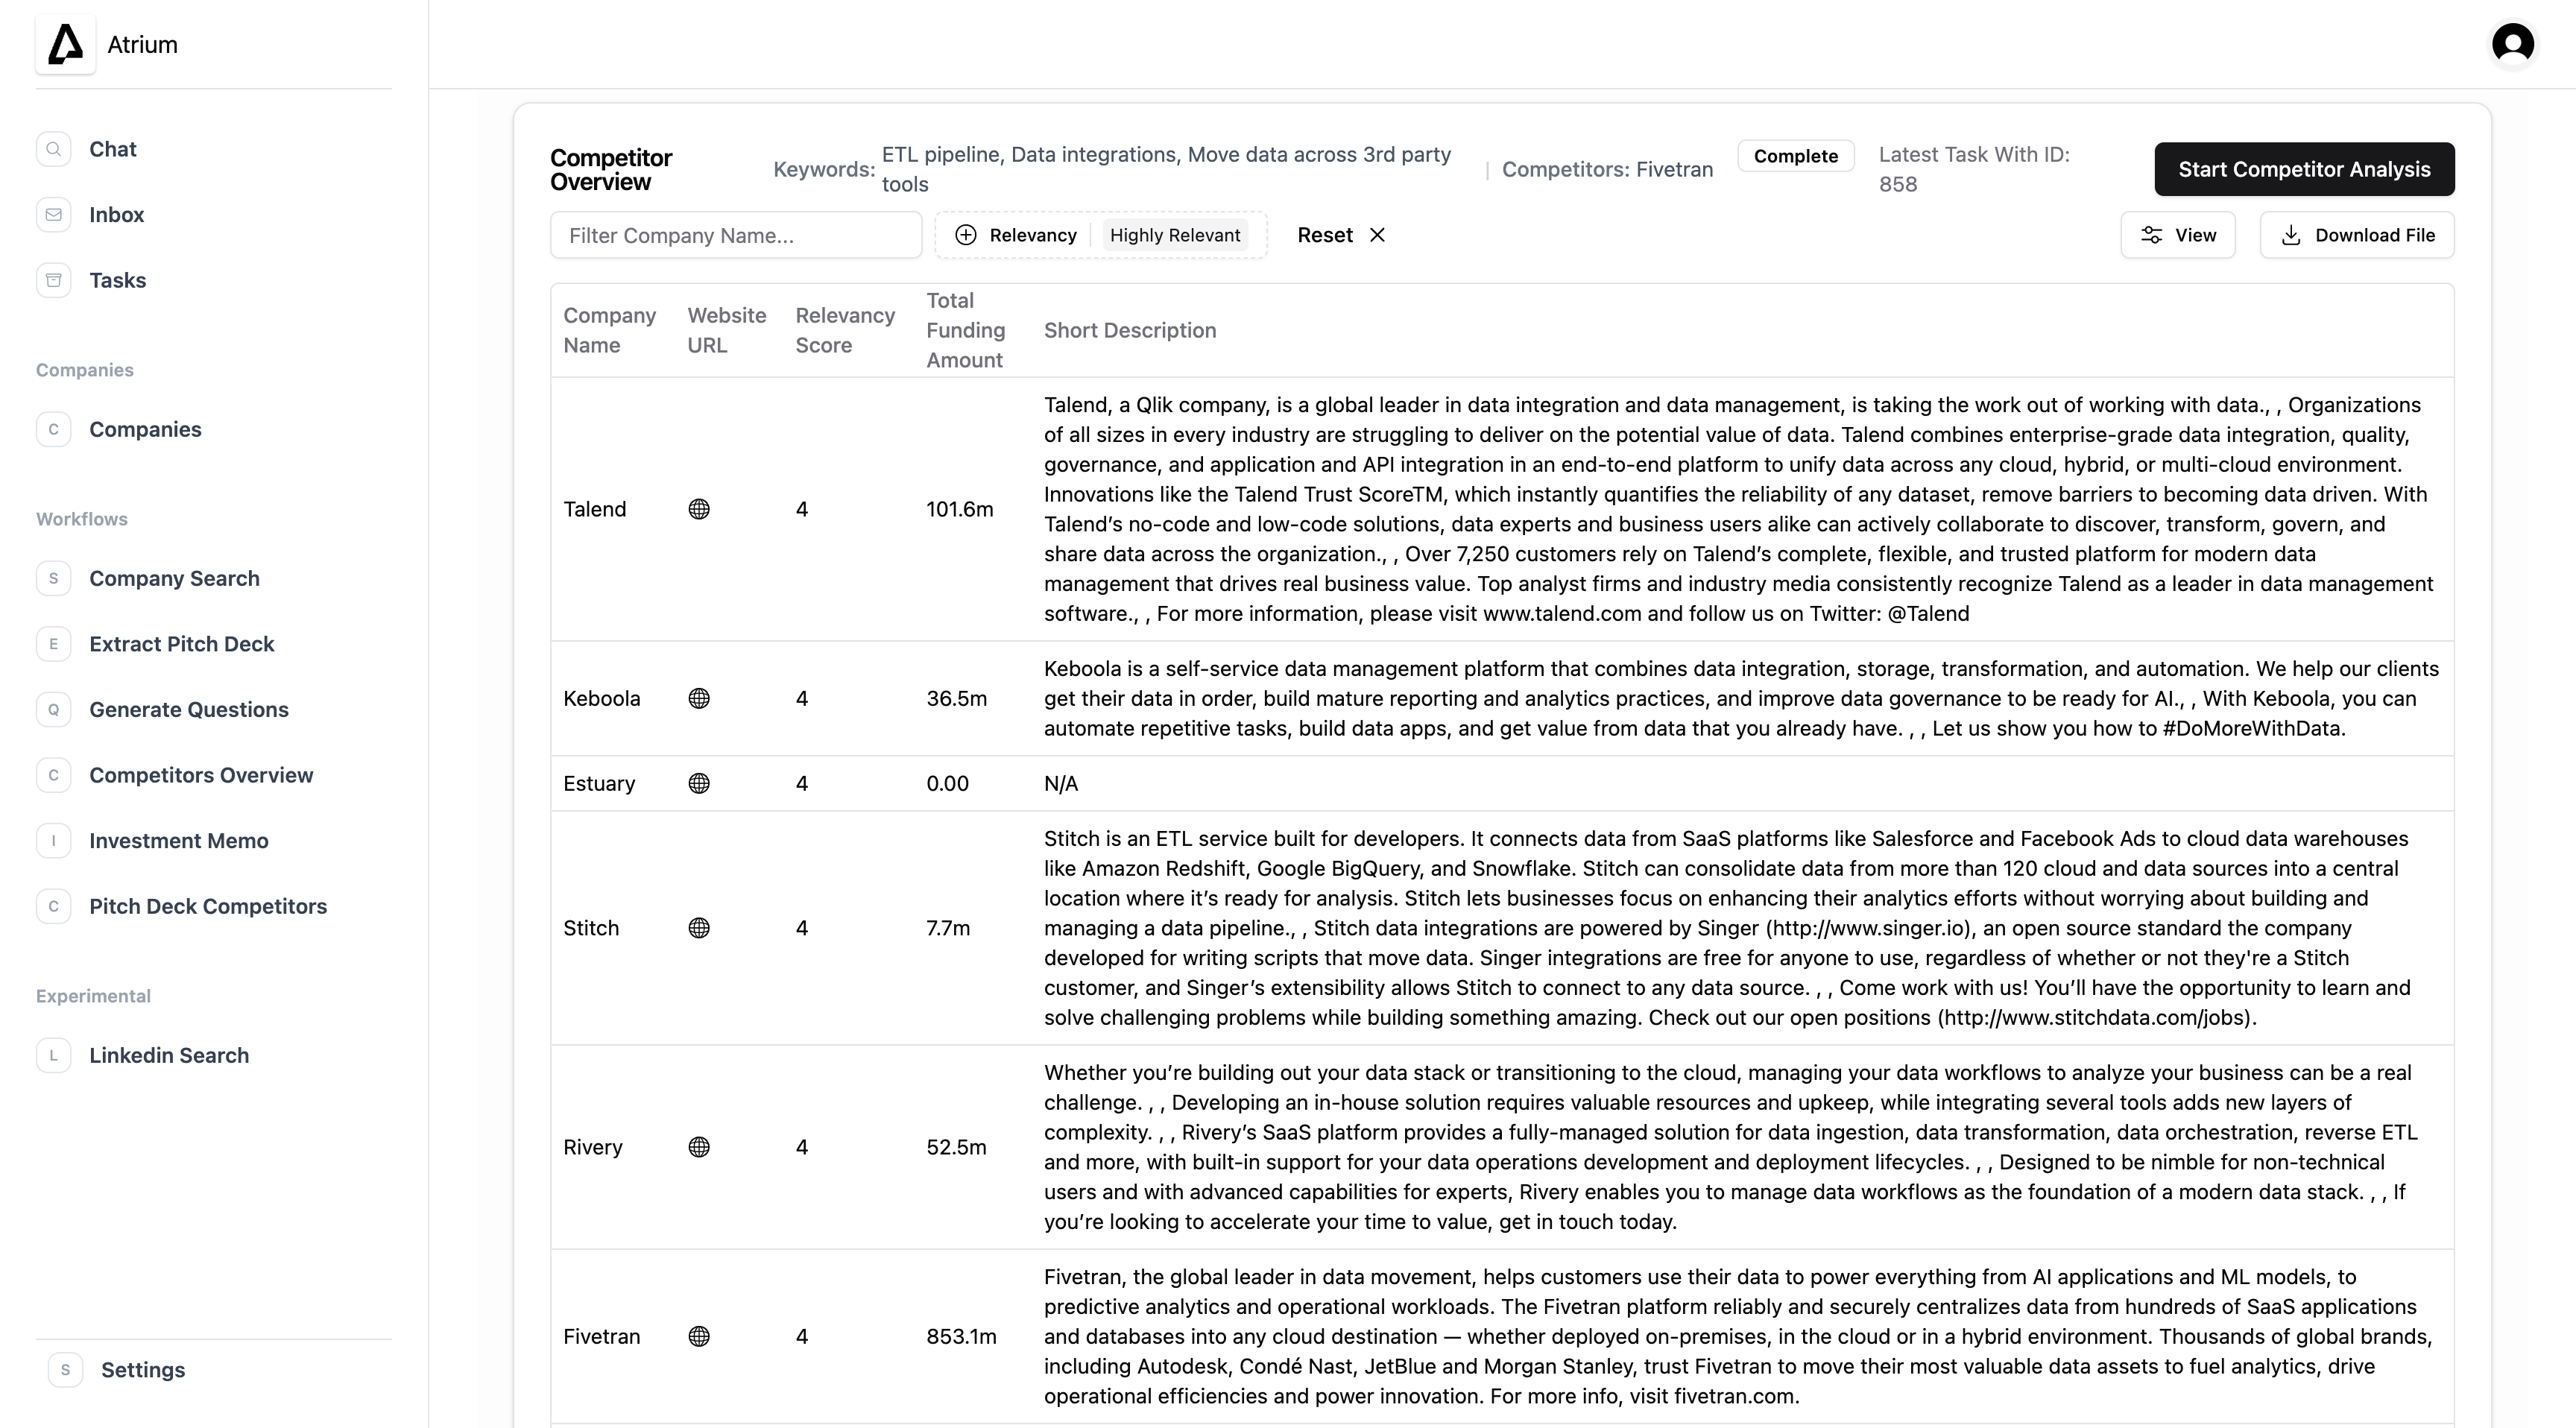Image resolution: width=2576 pixels, height=1428 pixels.
Task: Open the Relevancy filter dropdown
Action: pos(1101,235)
